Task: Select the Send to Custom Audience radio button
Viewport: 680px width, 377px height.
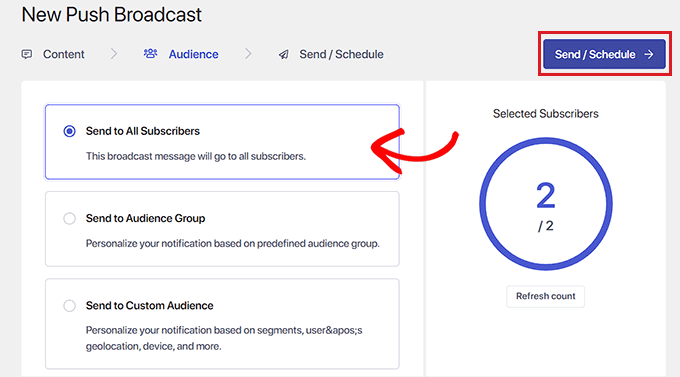Action: (69, 305)
